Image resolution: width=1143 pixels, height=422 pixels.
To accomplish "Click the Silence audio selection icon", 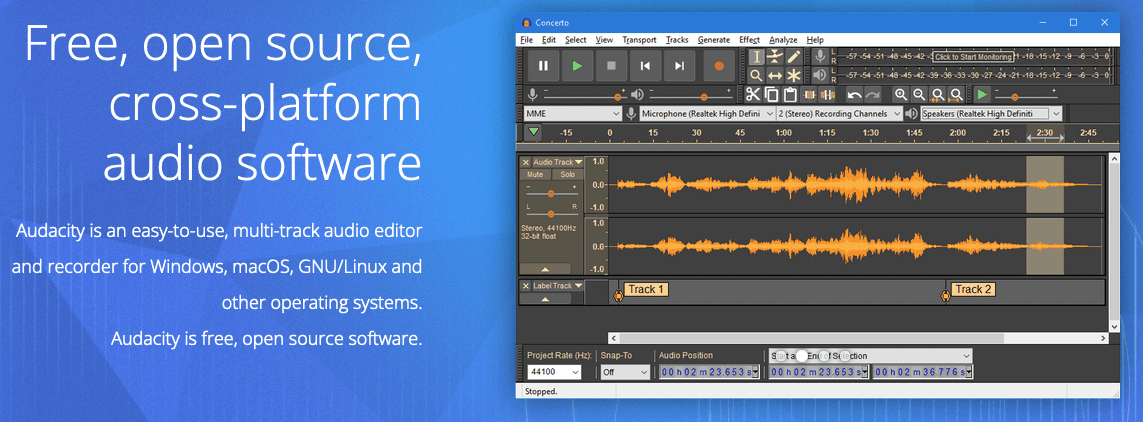I will point(827,94).
